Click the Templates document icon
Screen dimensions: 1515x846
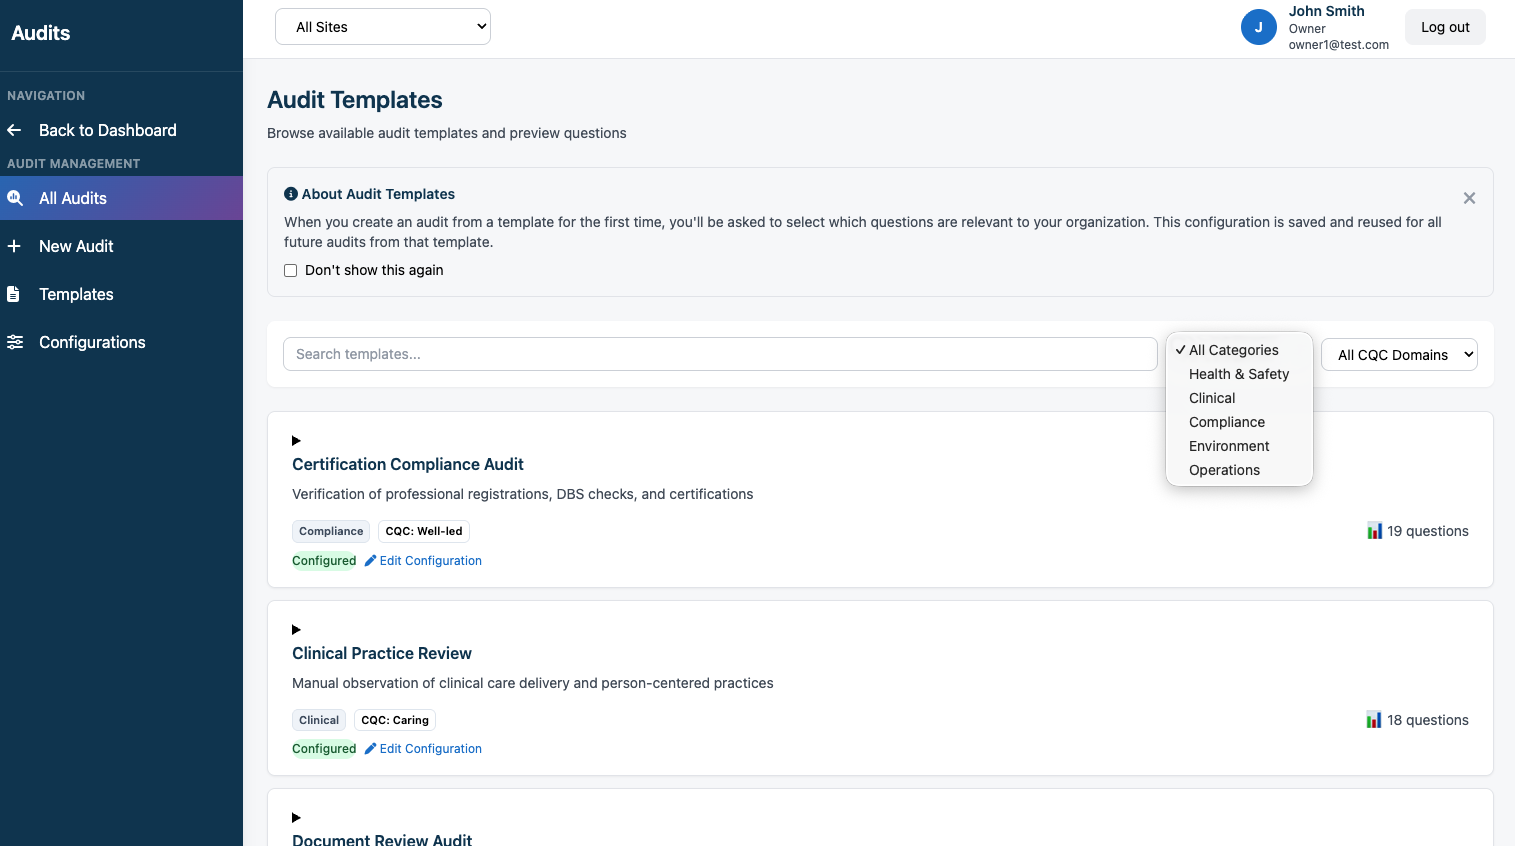click(x=14, y=294)
